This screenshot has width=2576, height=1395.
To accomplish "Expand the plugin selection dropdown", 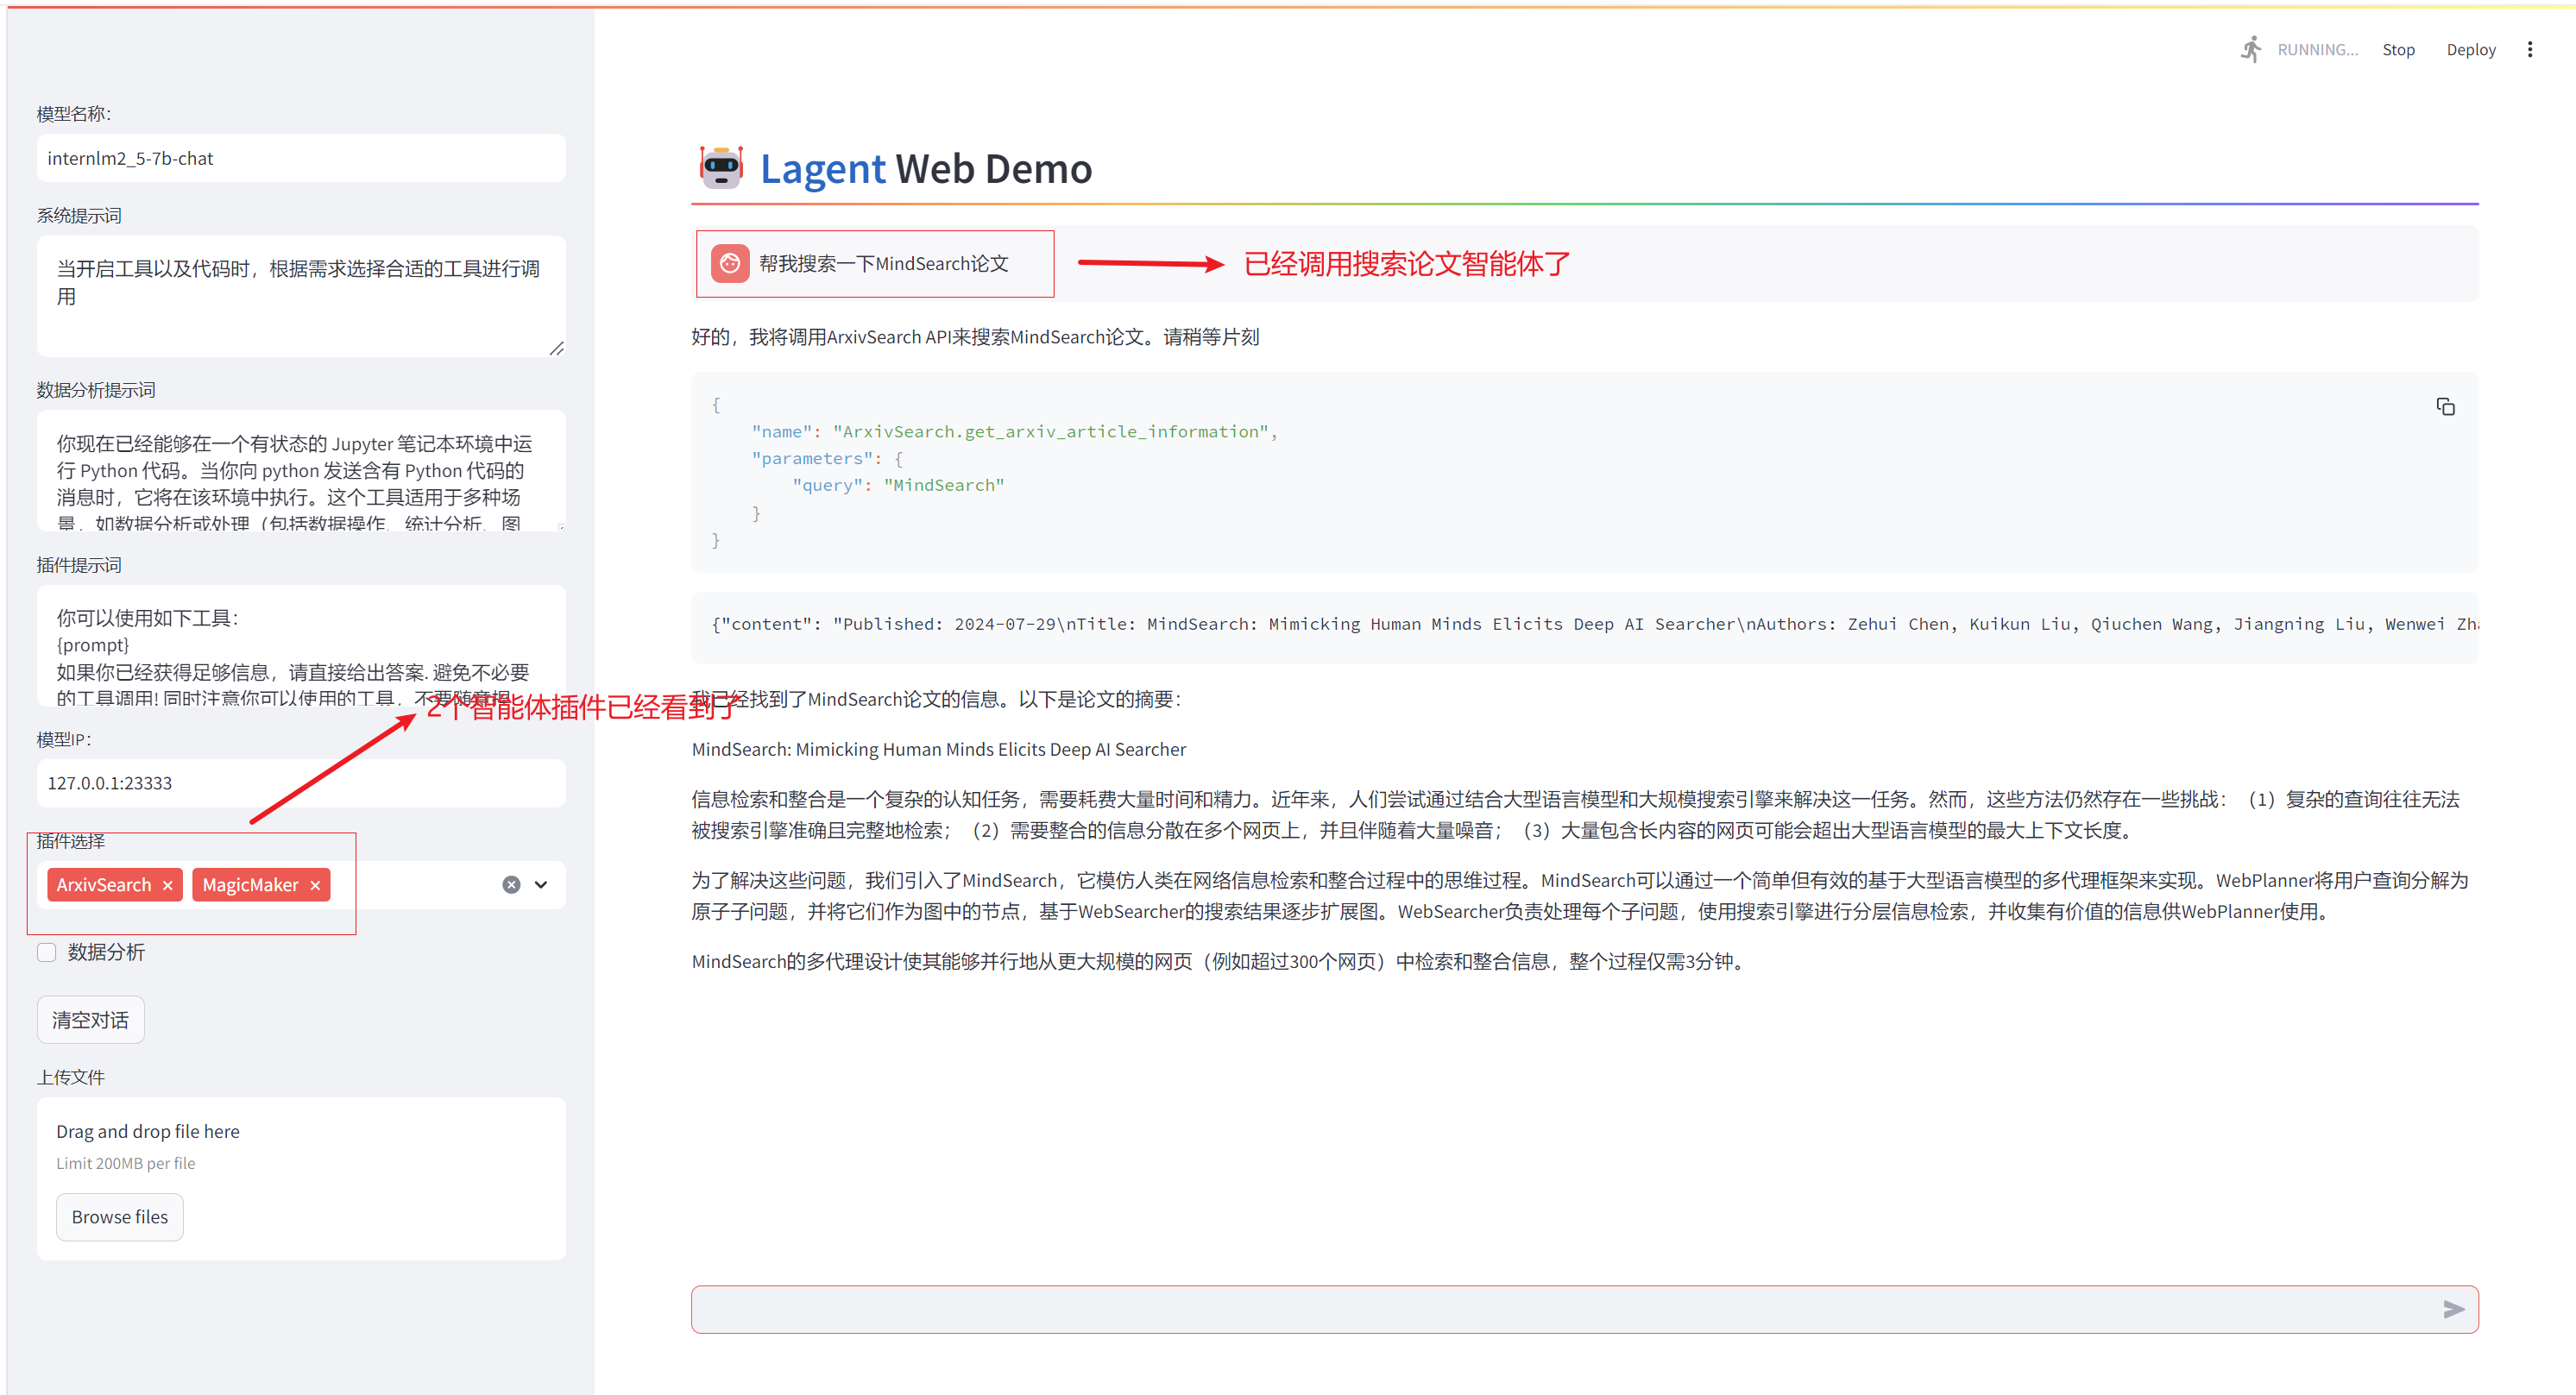I will coord(541,884).
